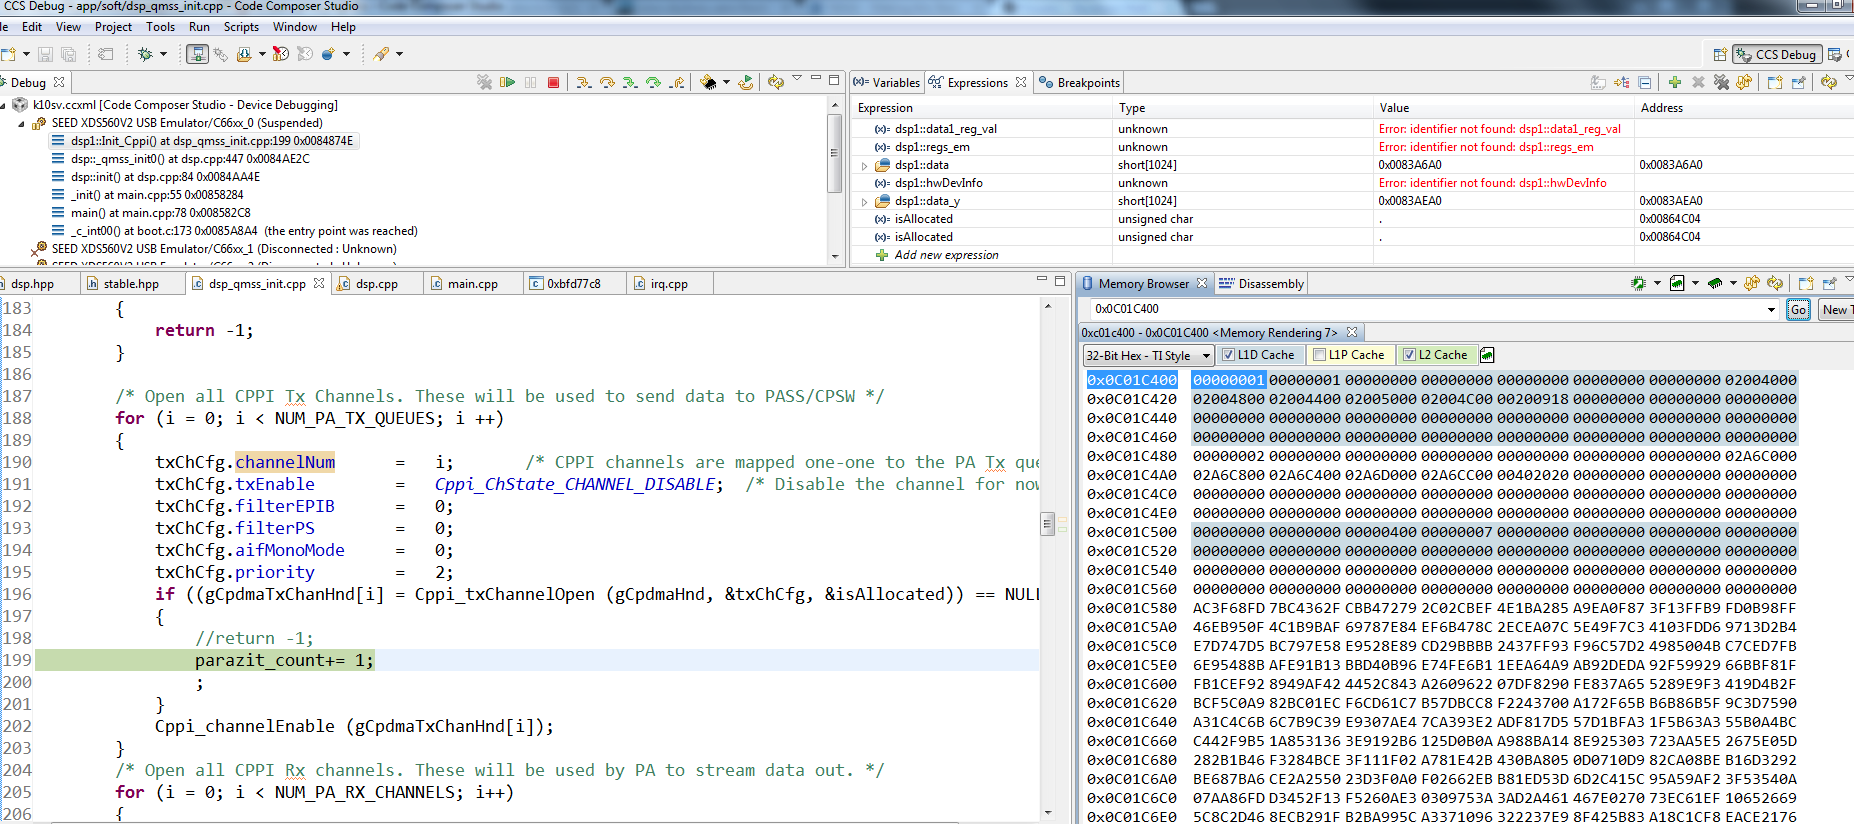The width and height of the screenshot is (1854, 824).
Task: Click Add new expression row
Action: 946,255
